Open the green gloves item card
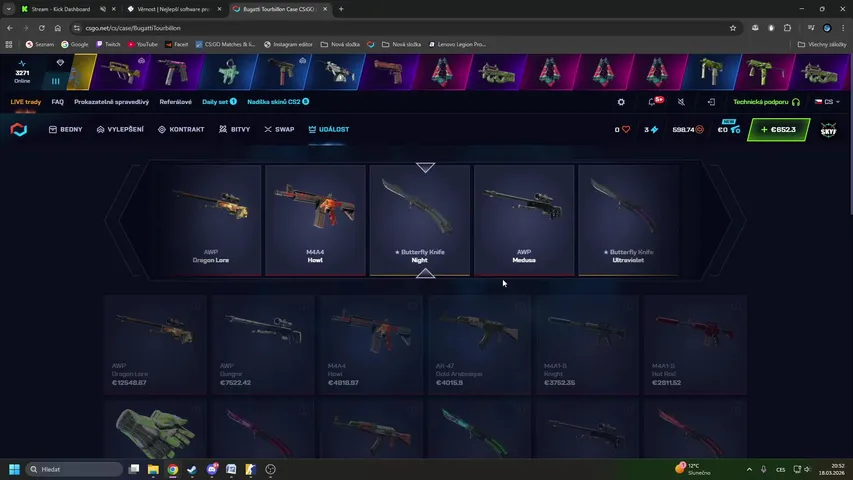This screenshot has height=480, width=853. coord(155,430)
